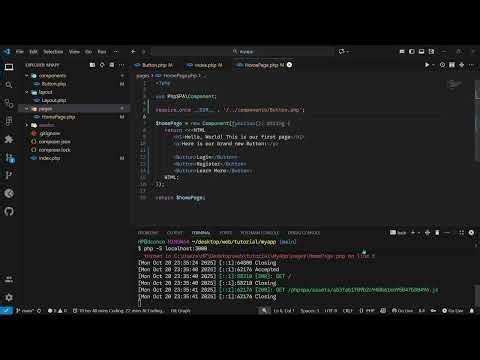Open the Accounts icon above the gear
Image resolution: width=480 pixels, height=360 pixels.
(x=9, y=279)
